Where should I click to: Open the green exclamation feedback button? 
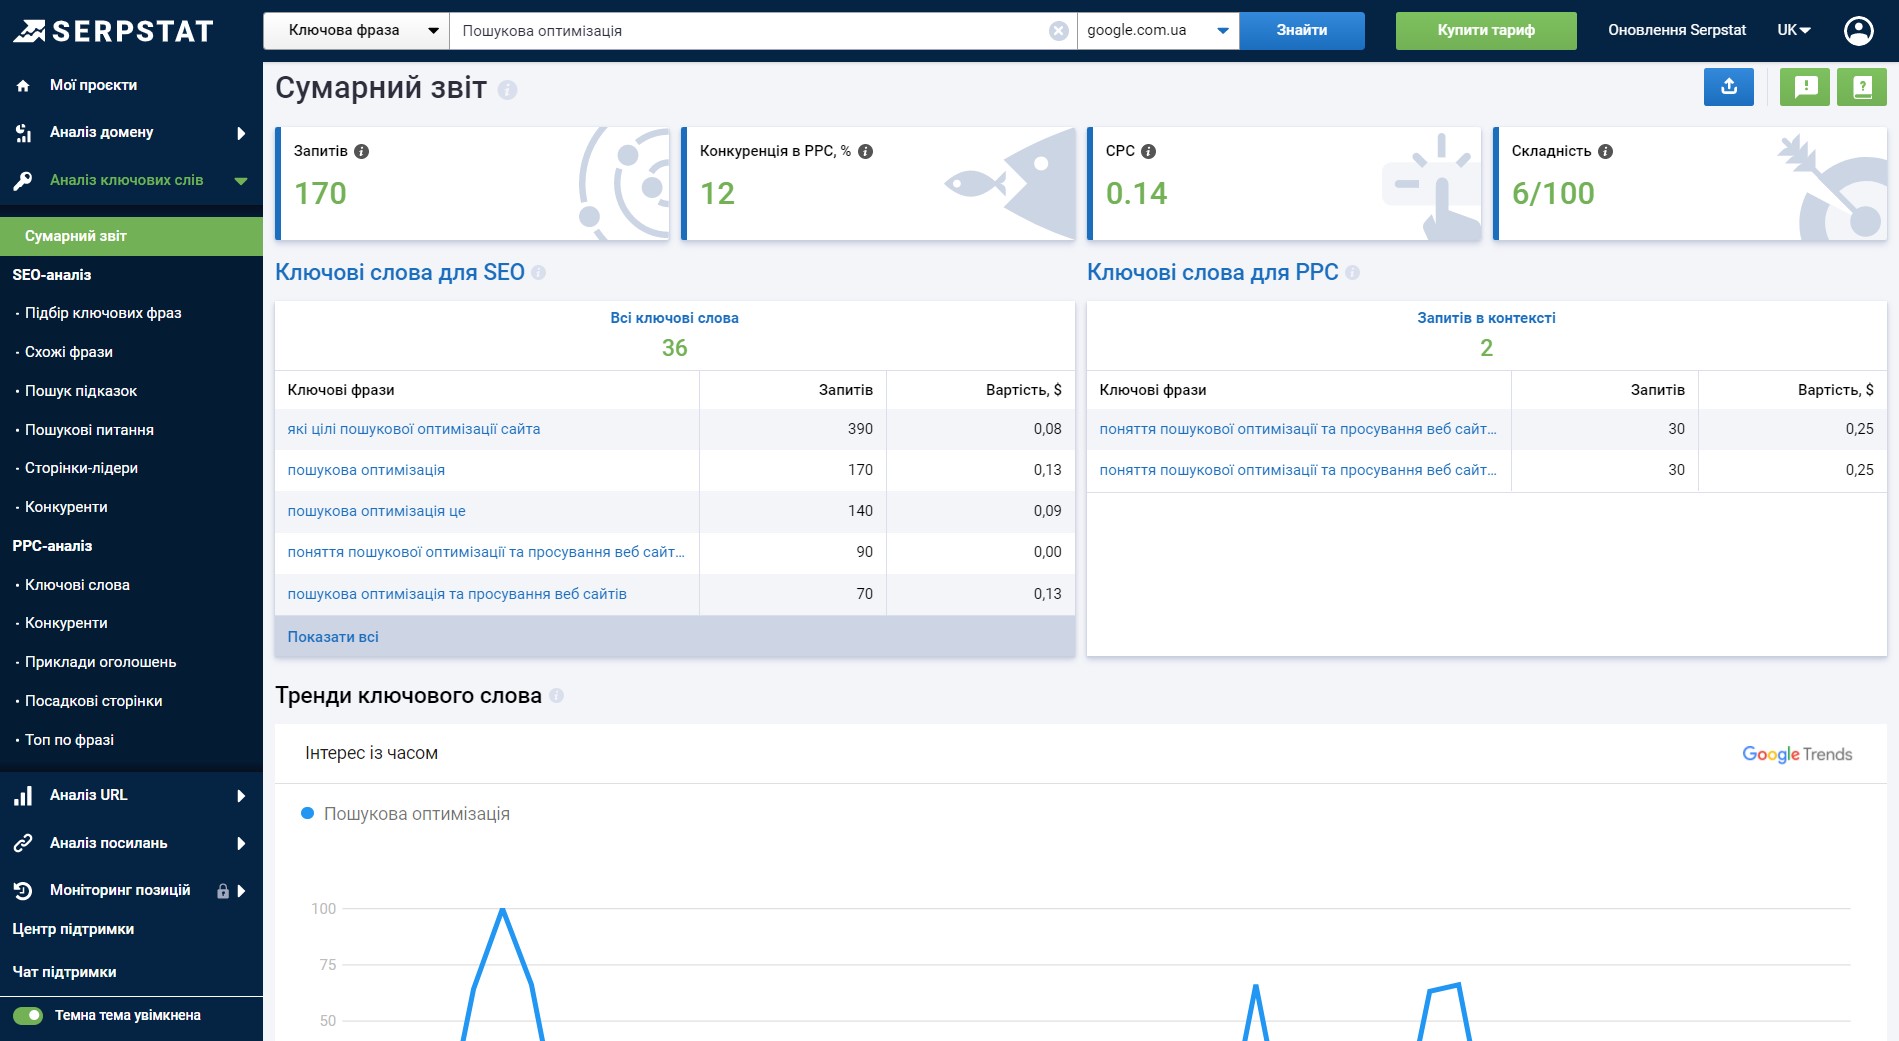tap(1805, 87)
